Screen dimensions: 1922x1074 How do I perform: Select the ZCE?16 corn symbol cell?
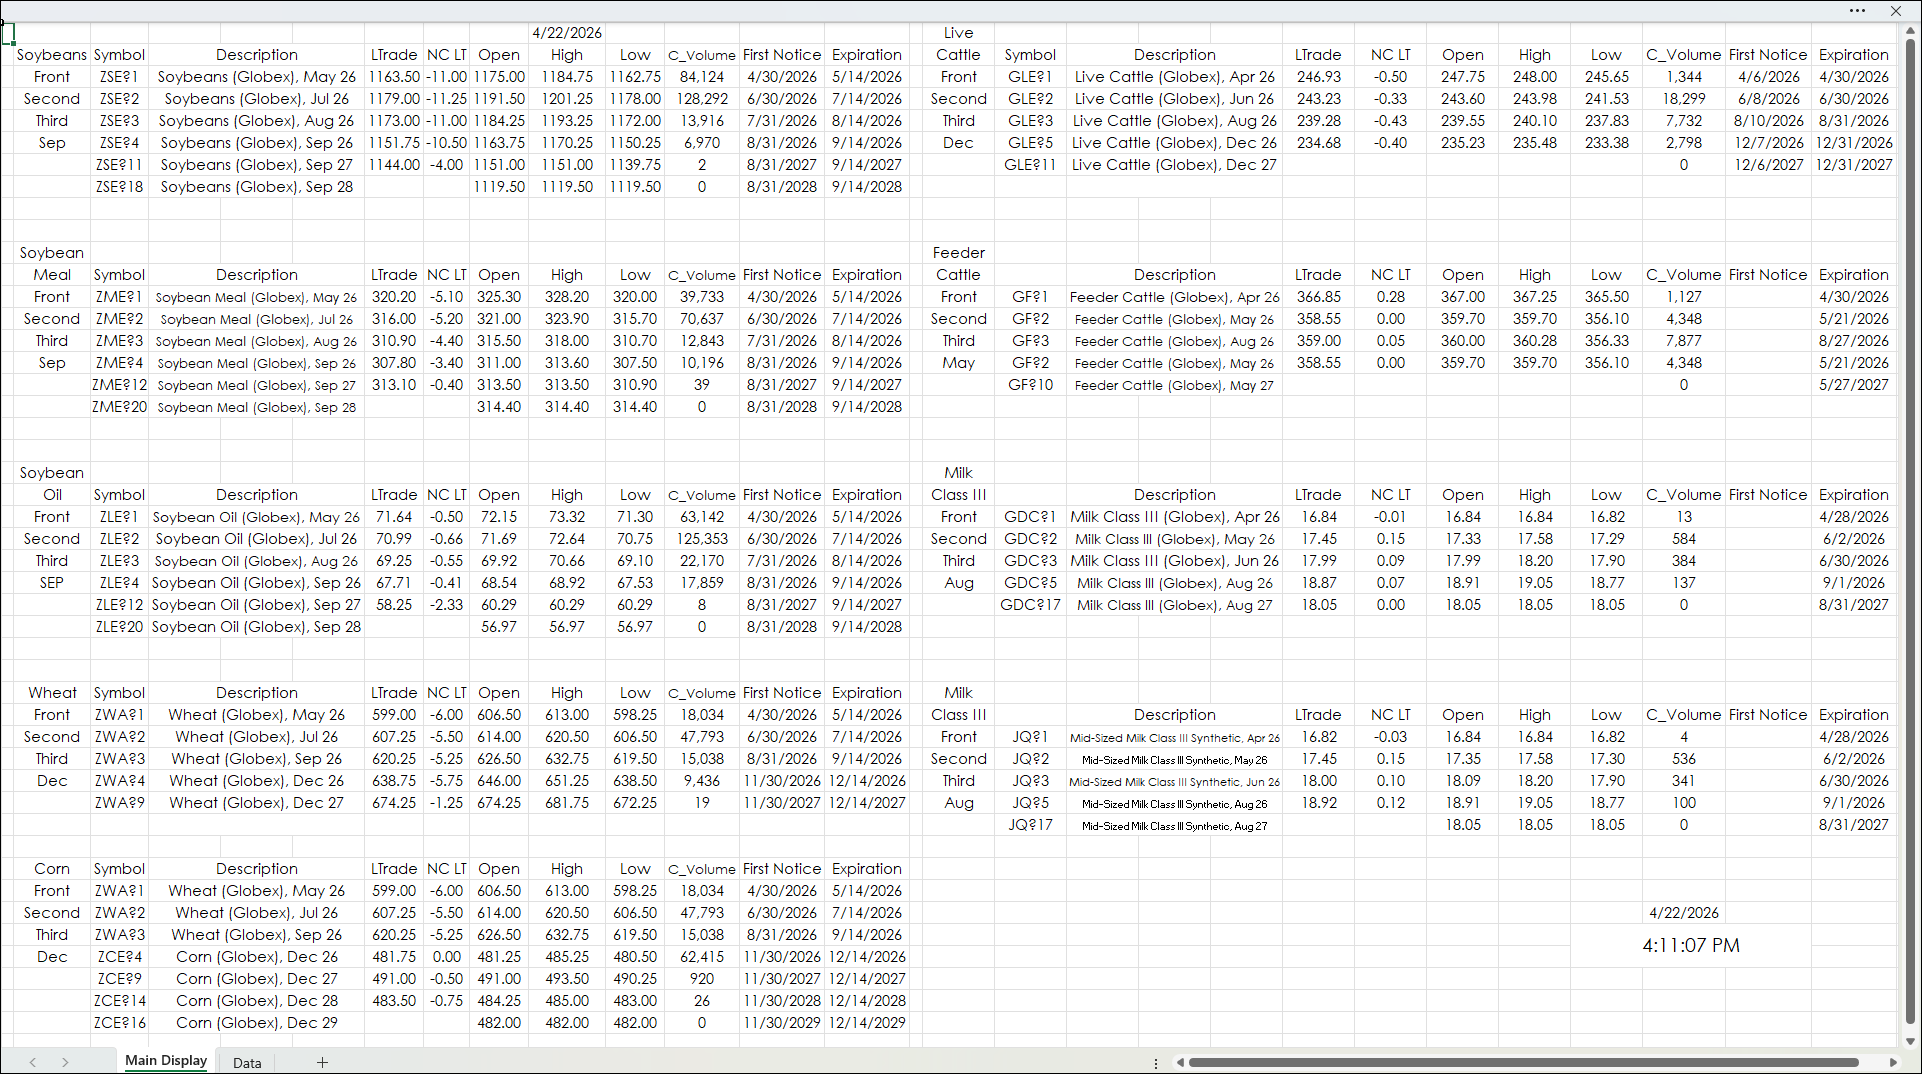pos(119,1023)
